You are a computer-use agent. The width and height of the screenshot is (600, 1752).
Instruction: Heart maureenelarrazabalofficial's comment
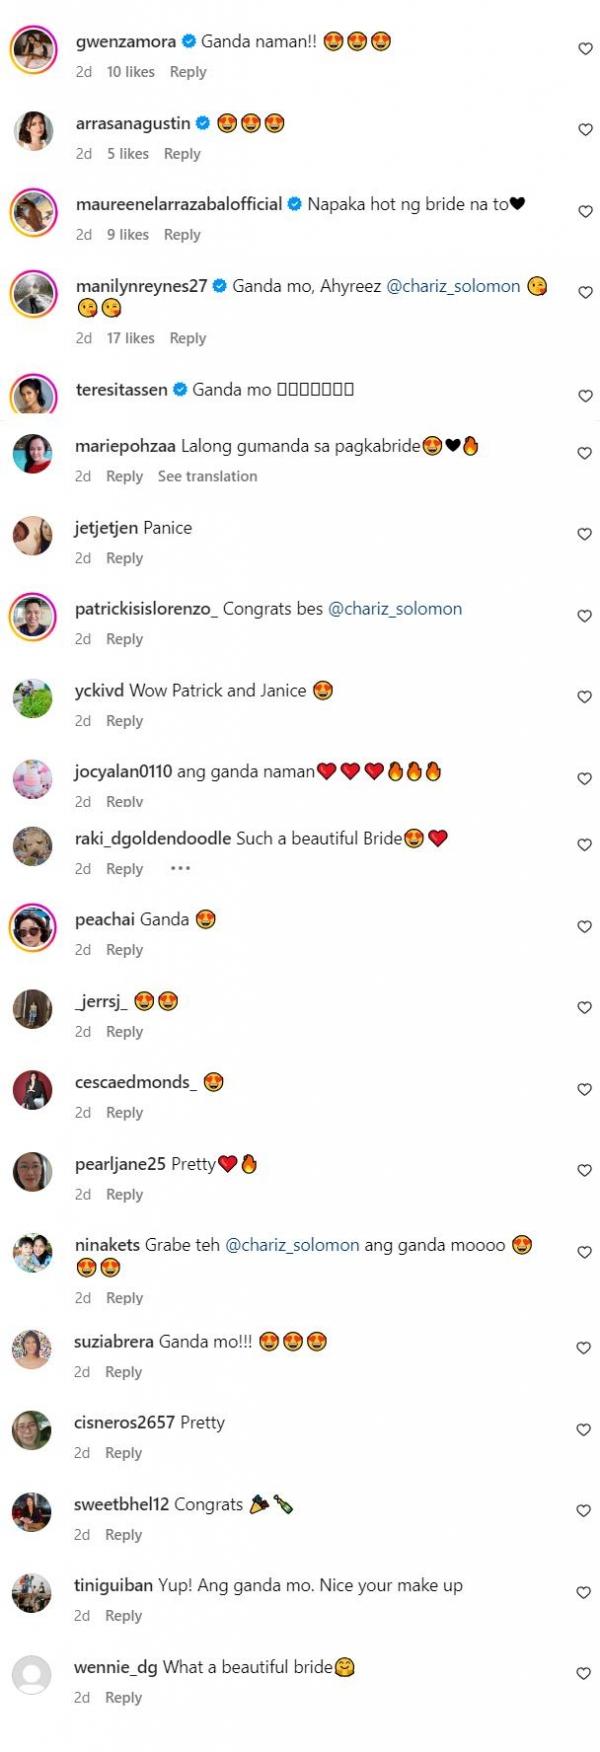click(585, 211)
